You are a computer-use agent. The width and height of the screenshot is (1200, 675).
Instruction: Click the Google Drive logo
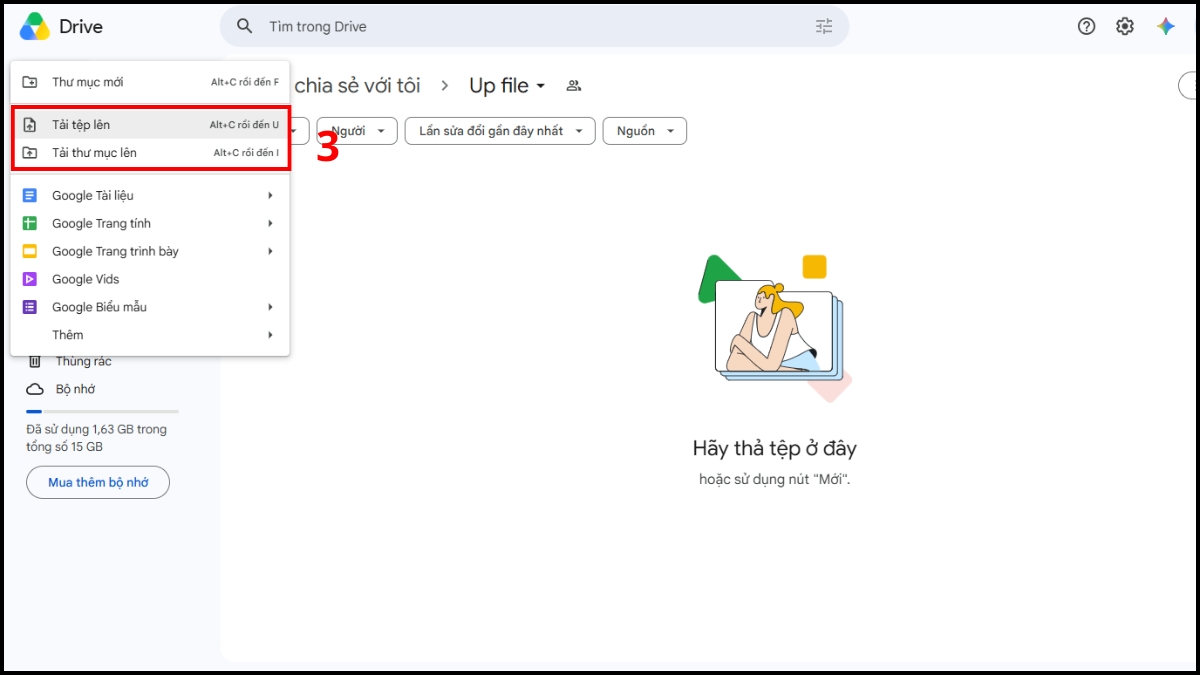coord(35,27)
